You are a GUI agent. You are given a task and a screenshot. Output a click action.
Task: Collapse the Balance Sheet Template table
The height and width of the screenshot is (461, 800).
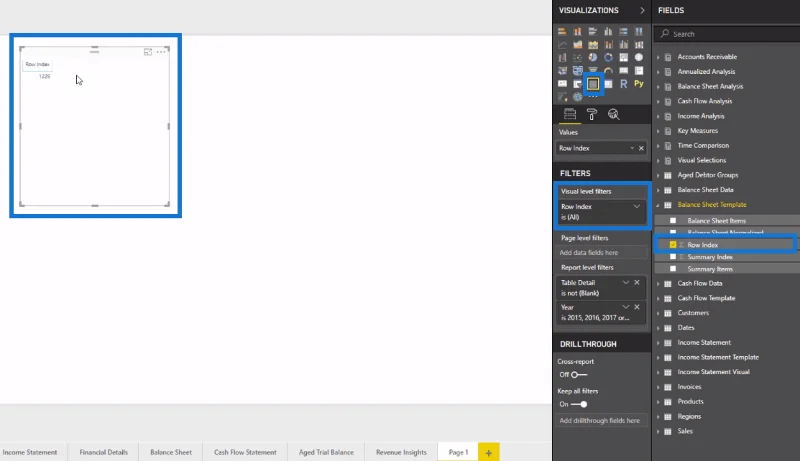click(658, 205)
